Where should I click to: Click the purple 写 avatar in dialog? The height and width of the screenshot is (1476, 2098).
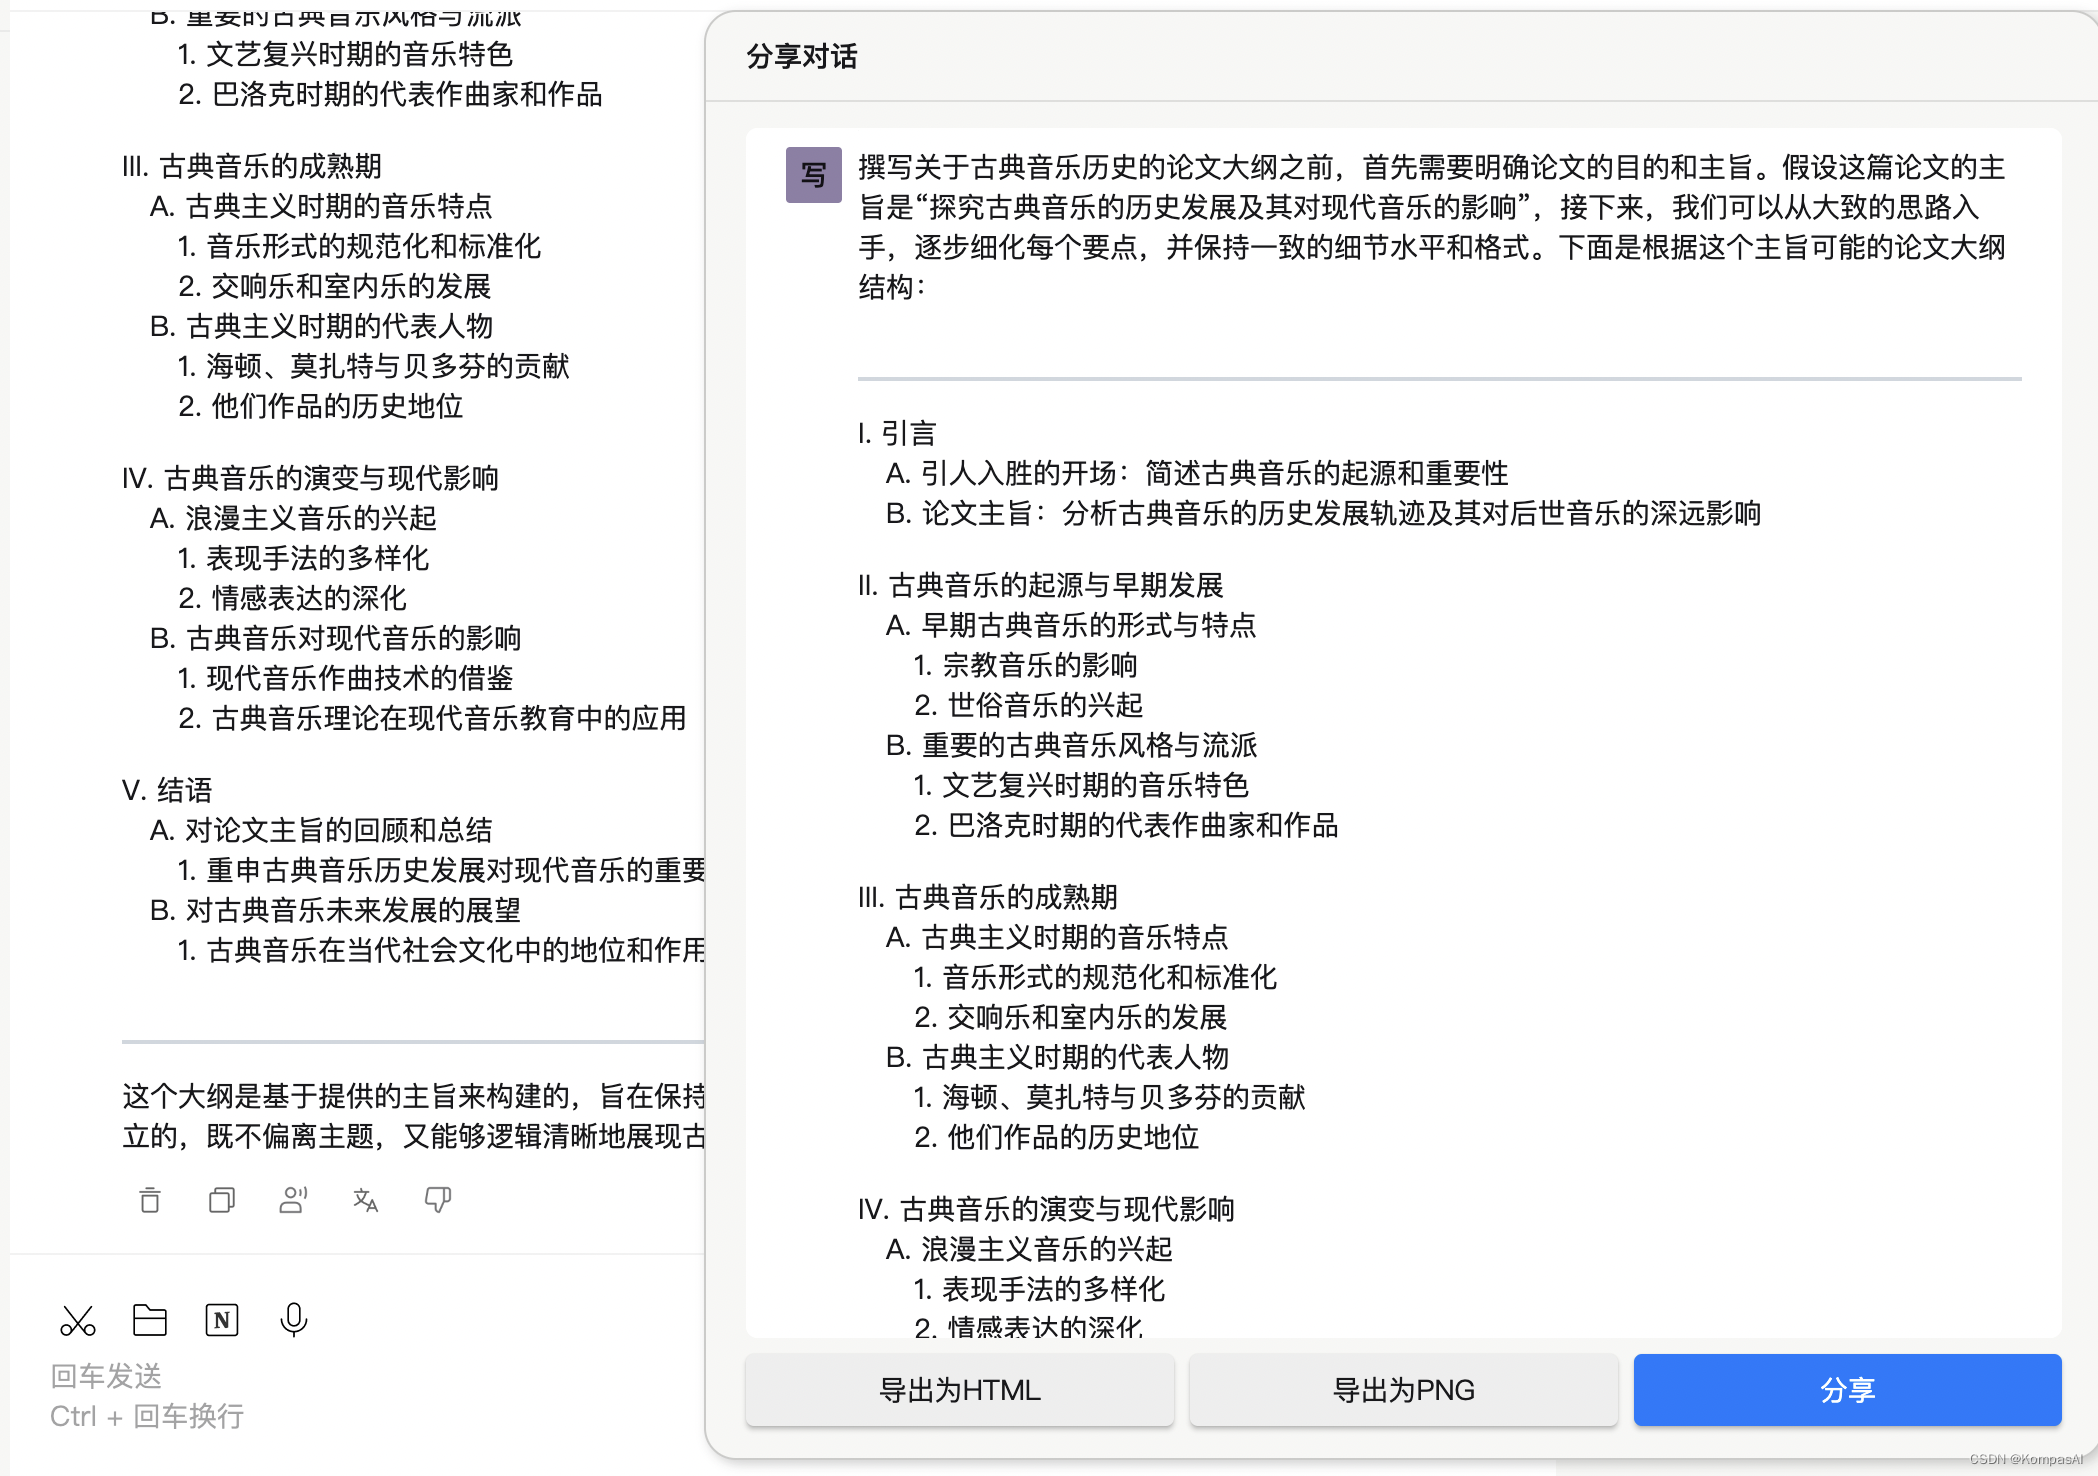813,175
